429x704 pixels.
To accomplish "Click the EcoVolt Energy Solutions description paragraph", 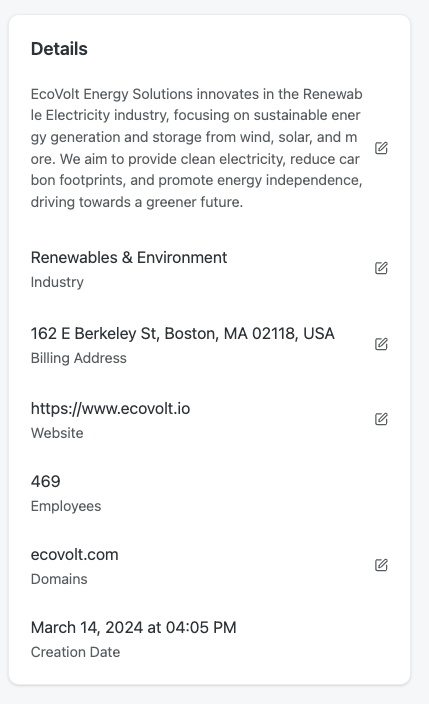I will click(x=197, y=148).
